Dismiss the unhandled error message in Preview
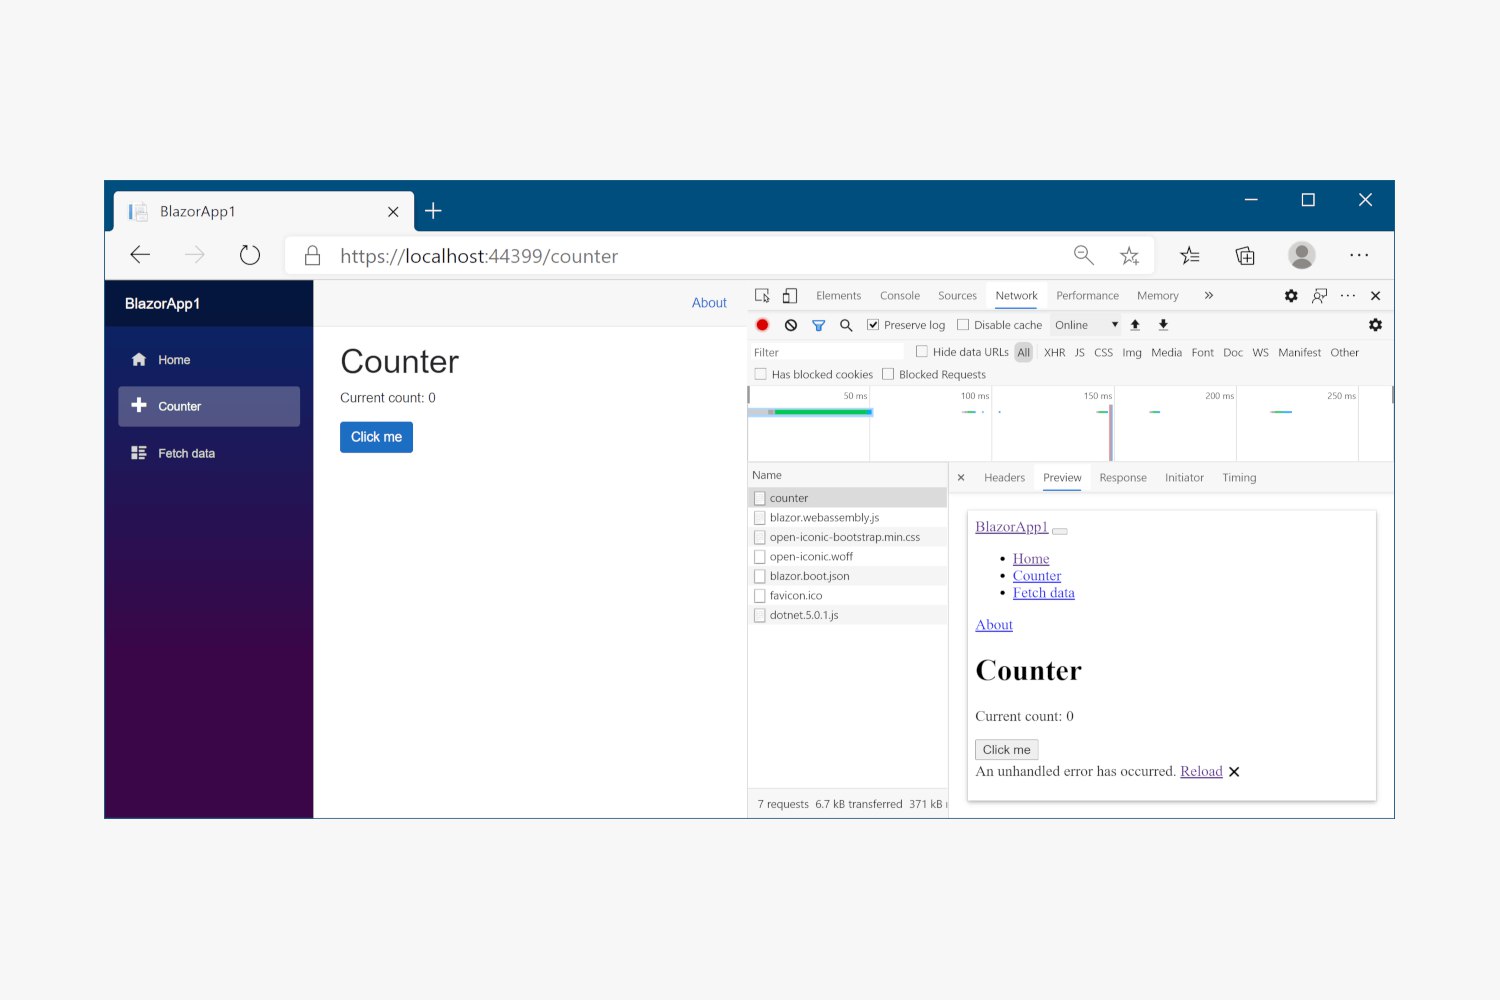1500x1000 pixels. click(x=1234, y=772)
